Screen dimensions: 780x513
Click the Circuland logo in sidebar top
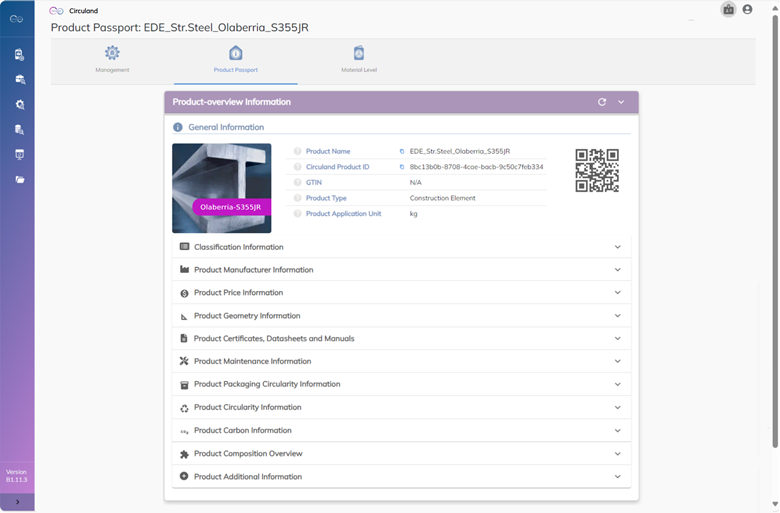pos(17,18)
